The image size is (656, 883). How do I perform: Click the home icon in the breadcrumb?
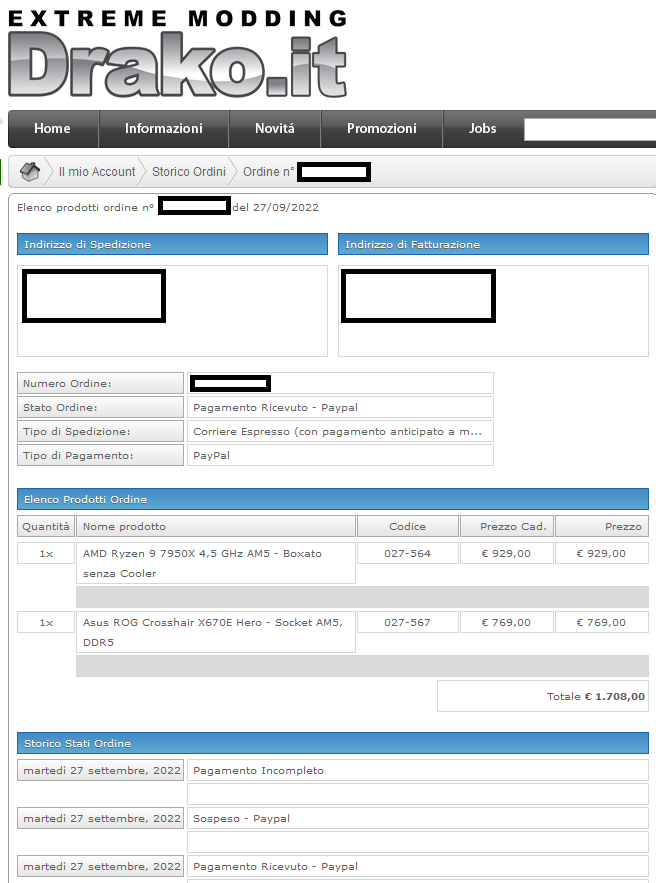tap(30, 172)
